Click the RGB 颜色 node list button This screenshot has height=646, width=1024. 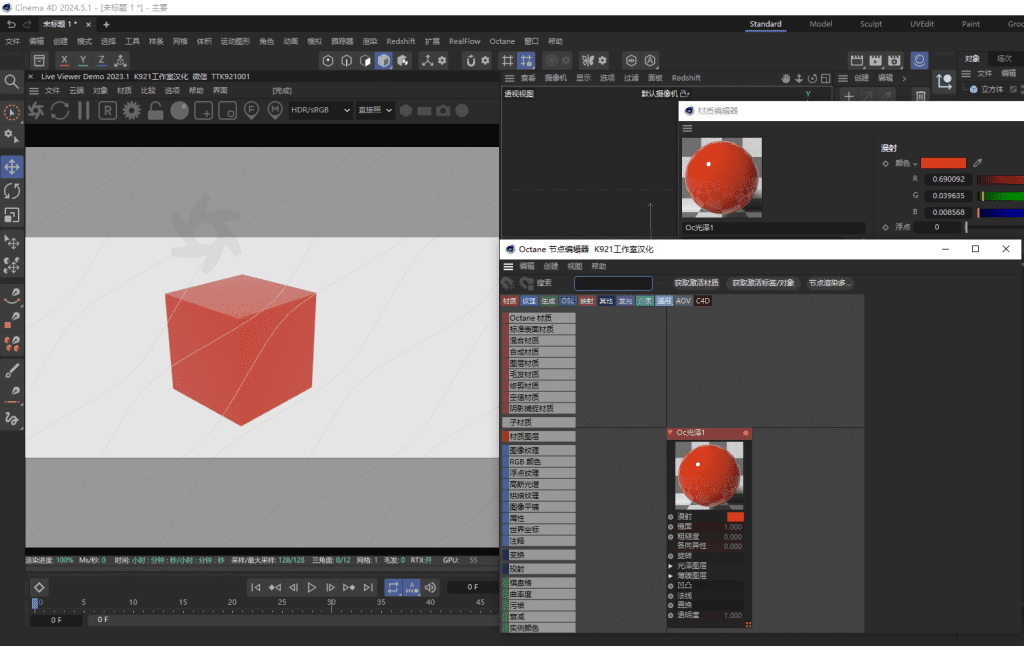click(539, 462)
